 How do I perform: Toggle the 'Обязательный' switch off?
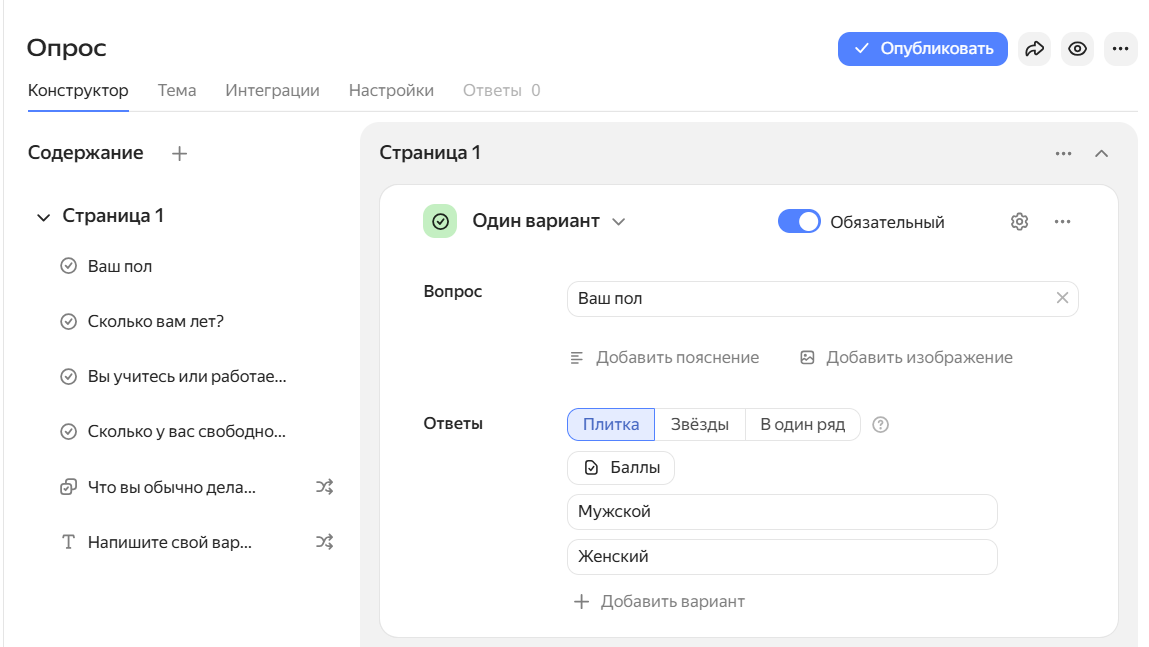(798, 221)
